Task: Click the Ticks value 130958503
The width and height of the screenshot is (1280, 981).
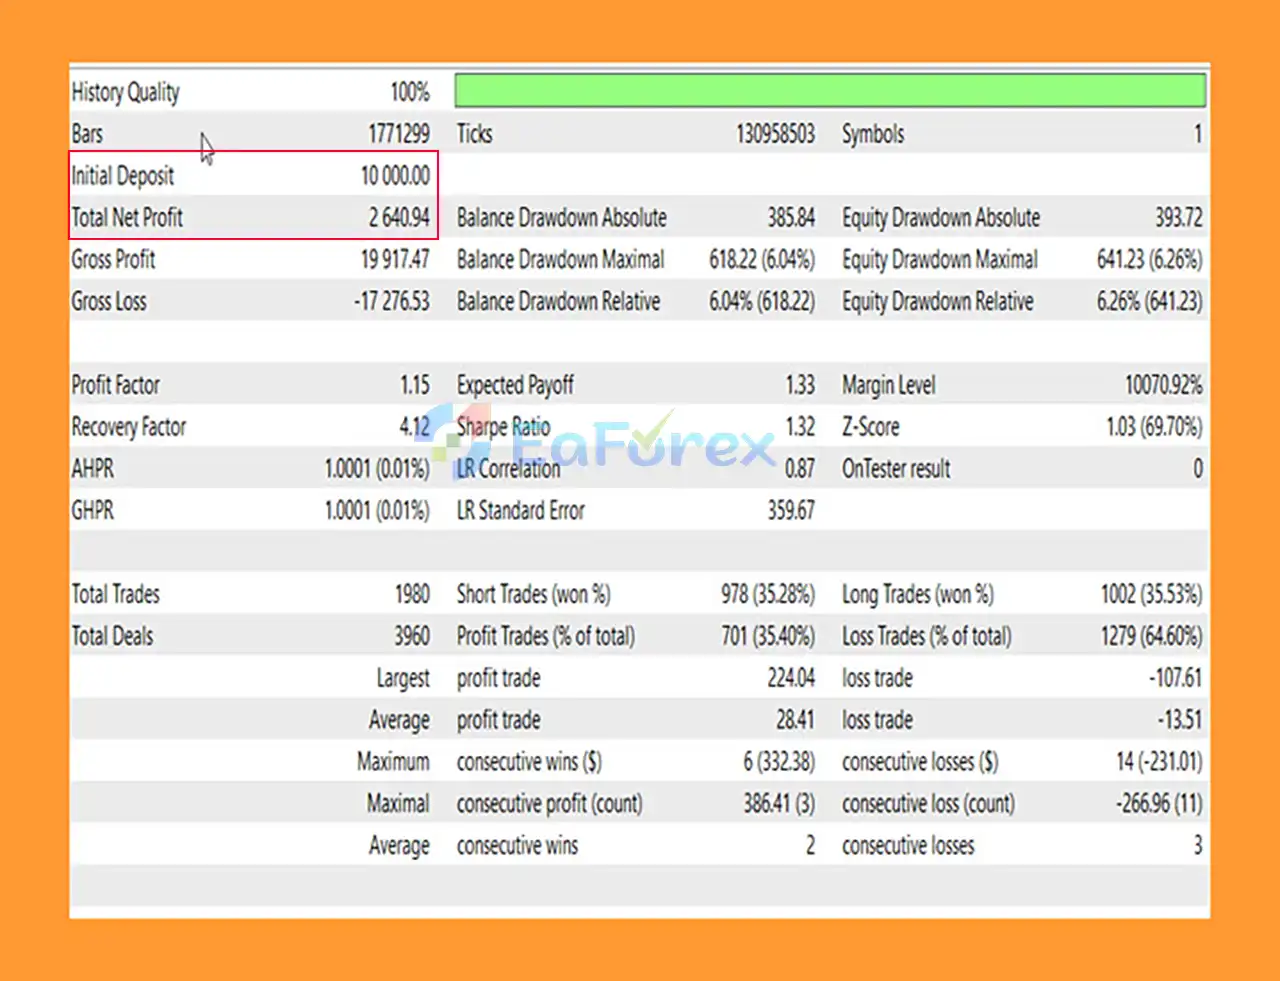Action: tap(775, 134)
